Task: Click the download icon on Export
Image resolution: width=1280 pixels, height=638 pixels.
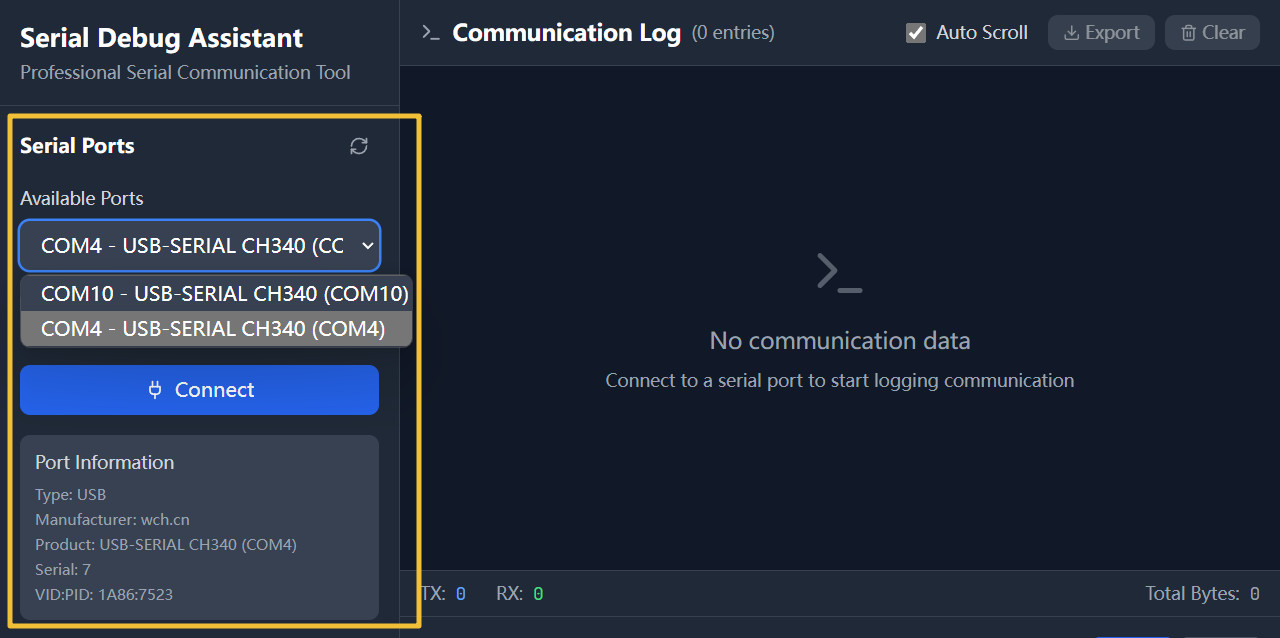Action: (x=1071, y=33)
